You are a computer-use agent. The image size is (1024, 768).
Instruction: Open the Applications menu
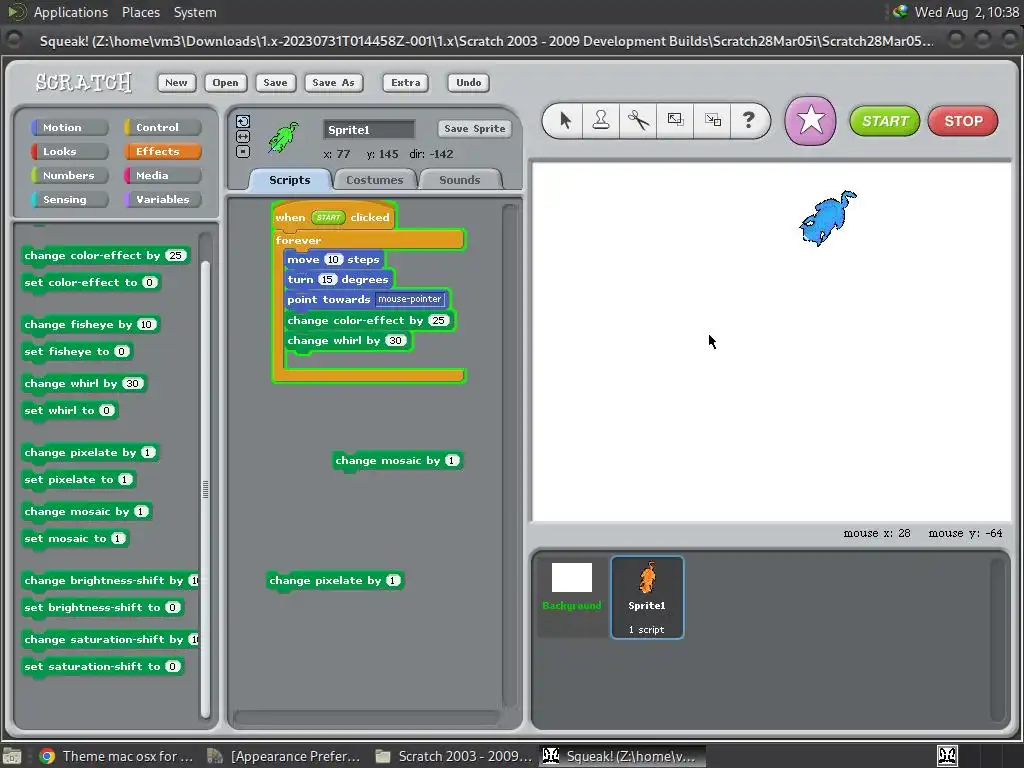point(71,12)
